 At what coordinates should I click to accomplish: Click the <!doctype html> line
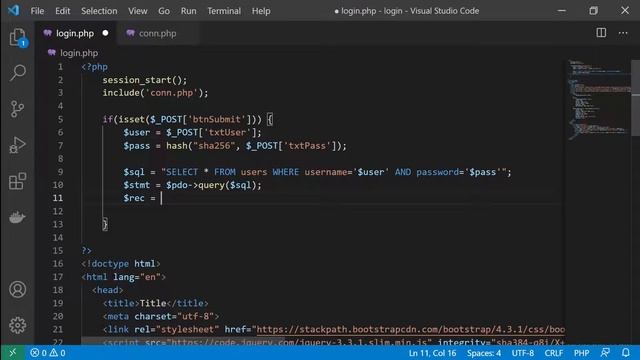pyautogui.click(x=121, y=264)
